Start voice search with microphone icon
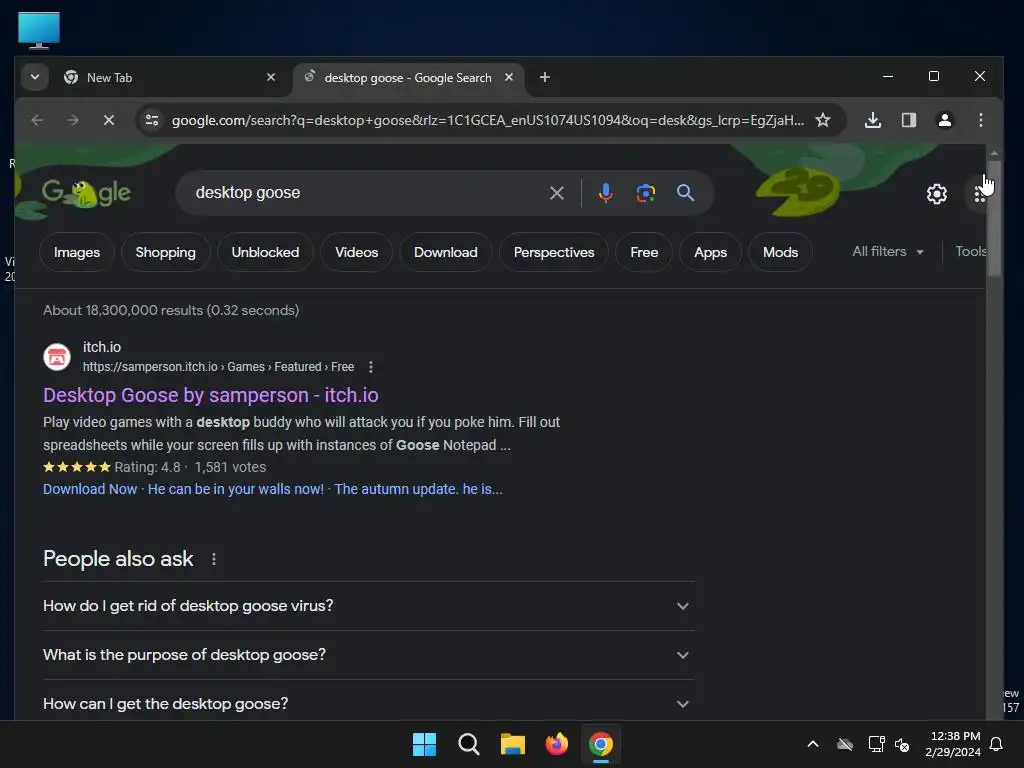 point(605,193)
